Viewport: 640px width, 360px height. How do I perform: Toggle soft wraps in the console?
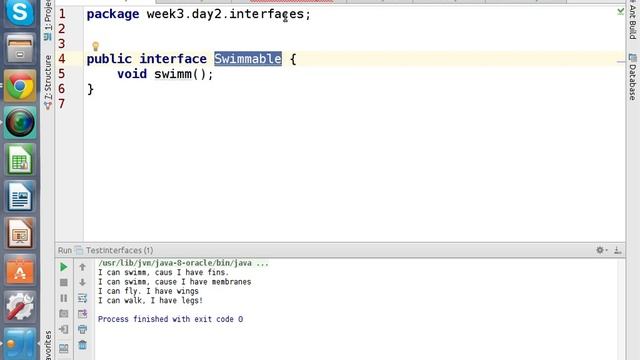(82, 298)
